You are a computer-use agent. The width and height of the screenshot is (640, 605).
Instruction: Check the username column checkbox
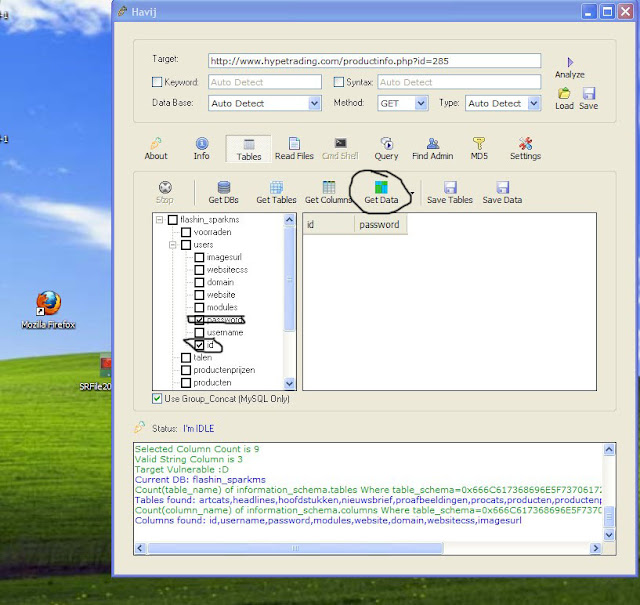point(199,332)
